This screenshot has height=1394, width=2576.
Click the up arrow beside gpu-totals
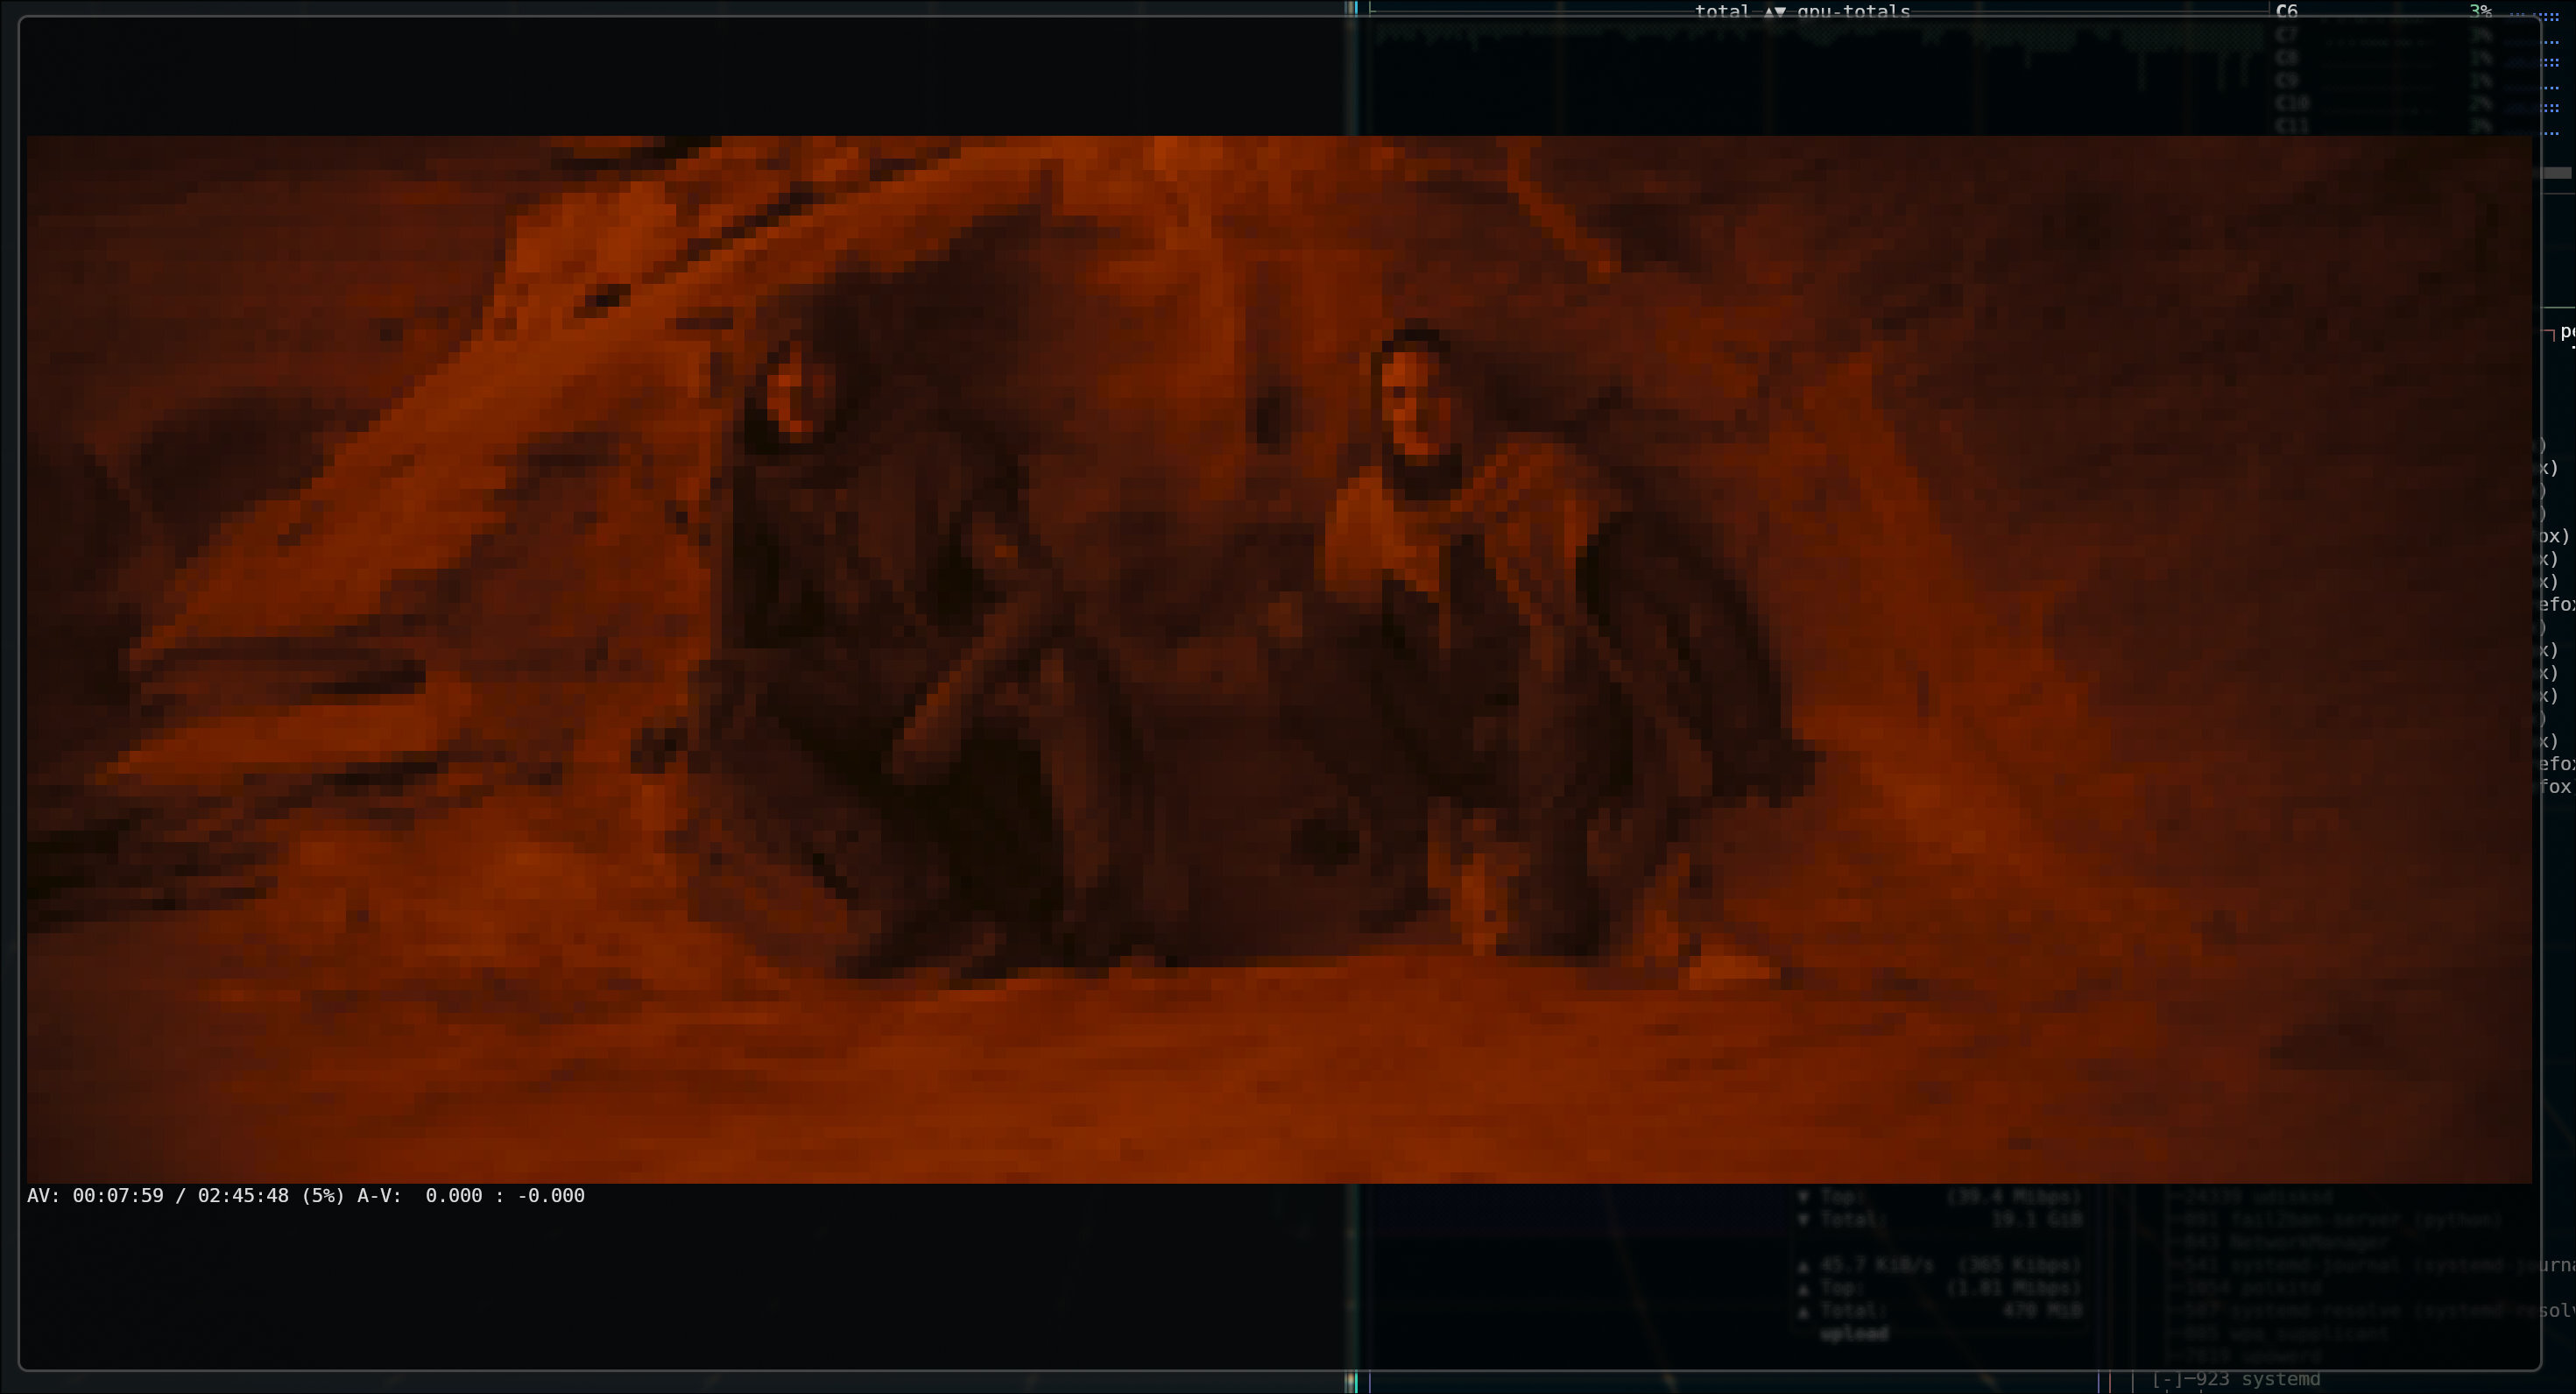point(1769,12)
